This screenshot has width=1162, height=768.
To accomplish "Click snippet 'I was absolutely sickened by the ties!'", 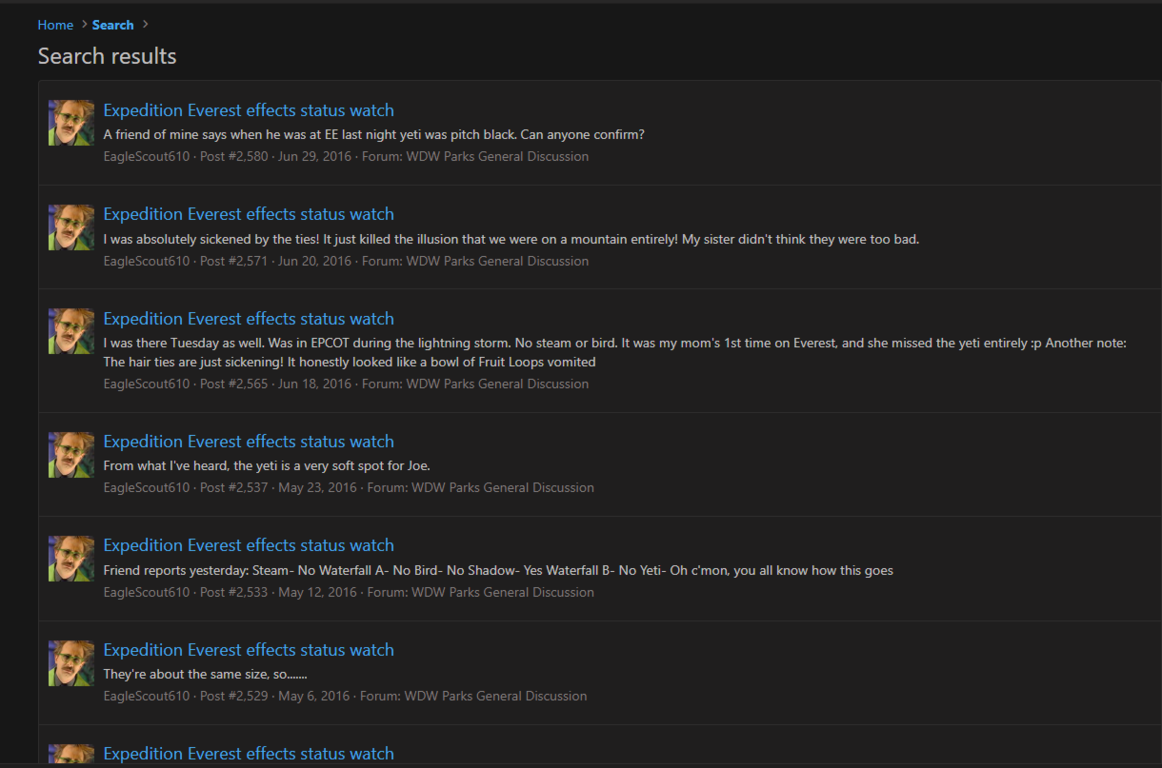I will 511,239.
